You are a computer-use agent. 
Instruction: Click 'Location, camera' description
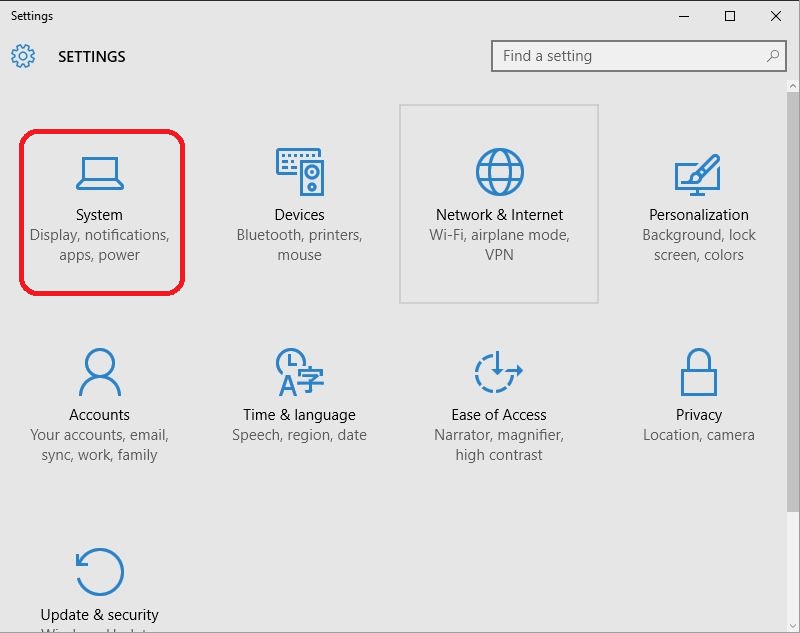point(698,435)
